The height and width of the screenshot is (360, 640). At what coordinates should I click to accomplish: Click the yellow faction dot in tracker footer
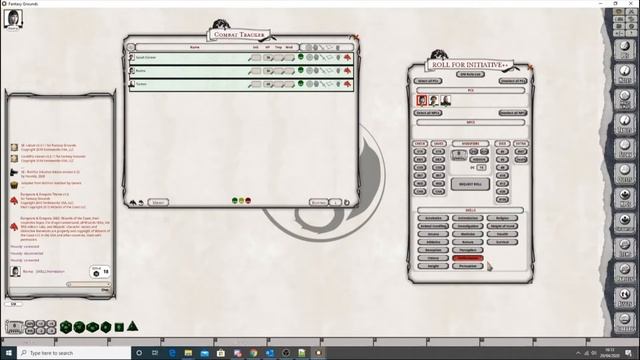(241, 200)
